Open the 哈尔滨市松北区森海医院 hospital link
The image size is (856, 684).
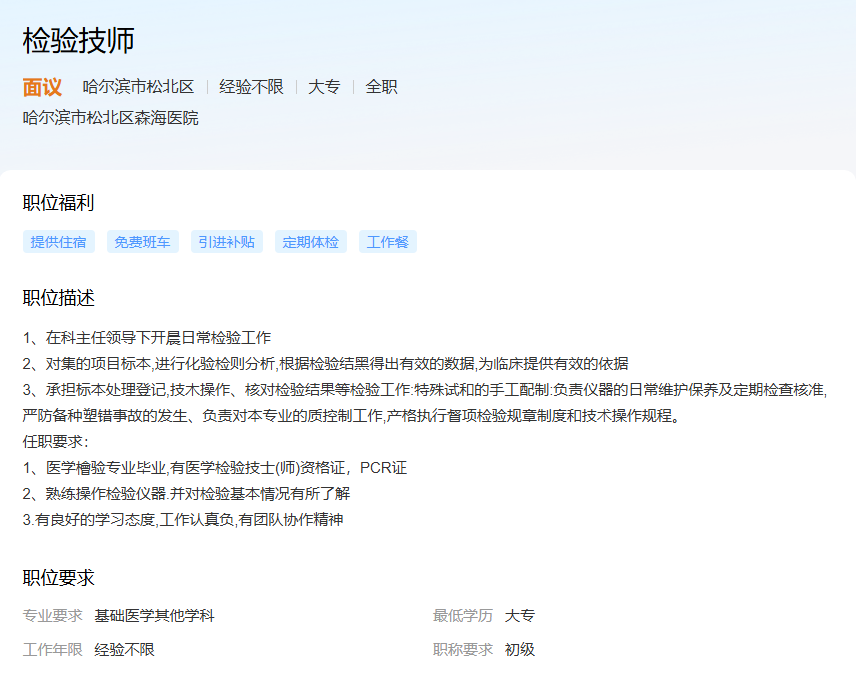click(x=110, y=118)
